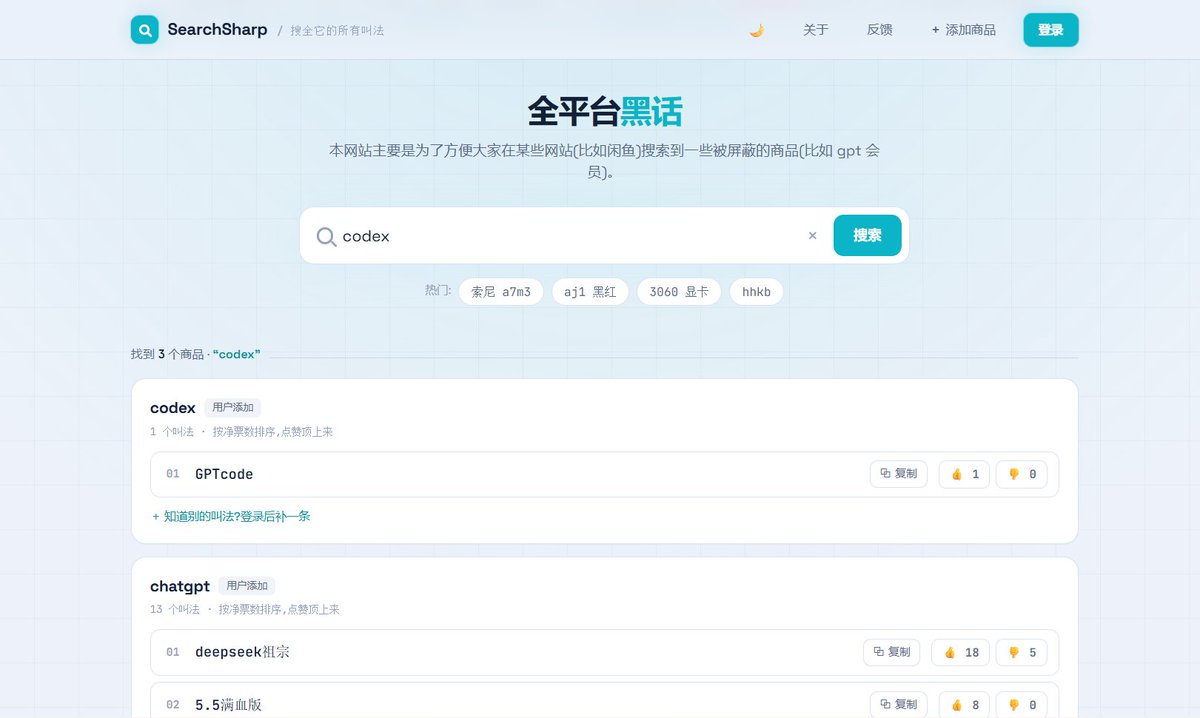The width and height of the screenshot is (1200, 718).
Task: Open the 关于 page
Action: 816,30
